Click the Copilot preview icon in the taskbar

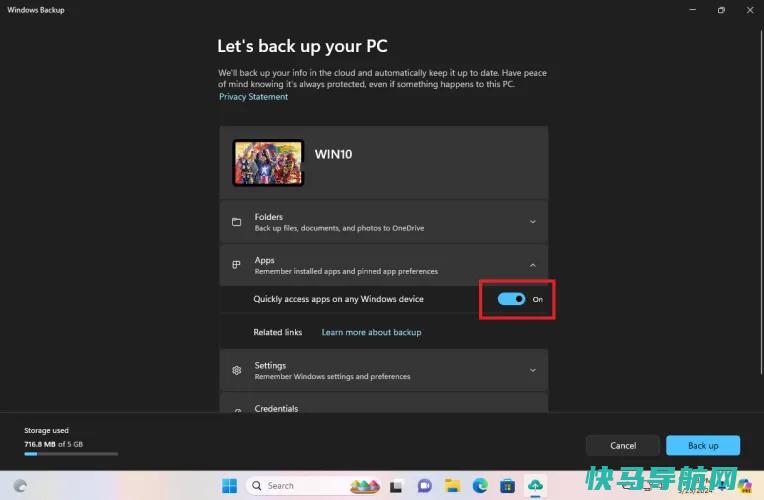745,485
